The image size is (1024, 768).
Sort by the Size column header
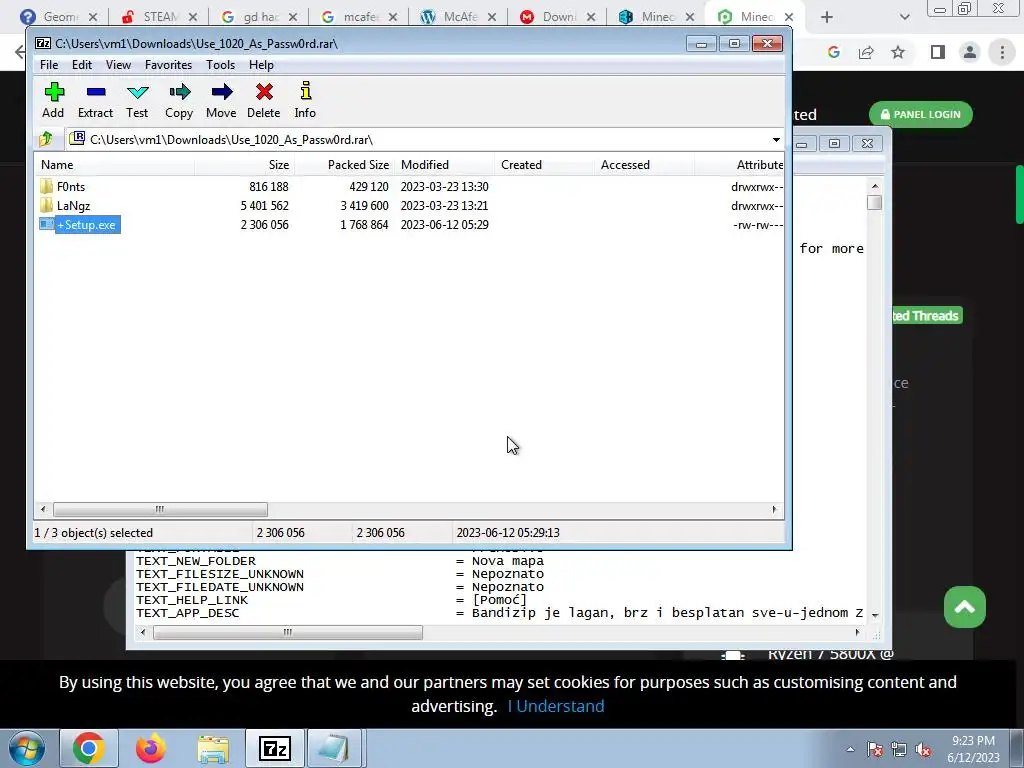[244, 165]
